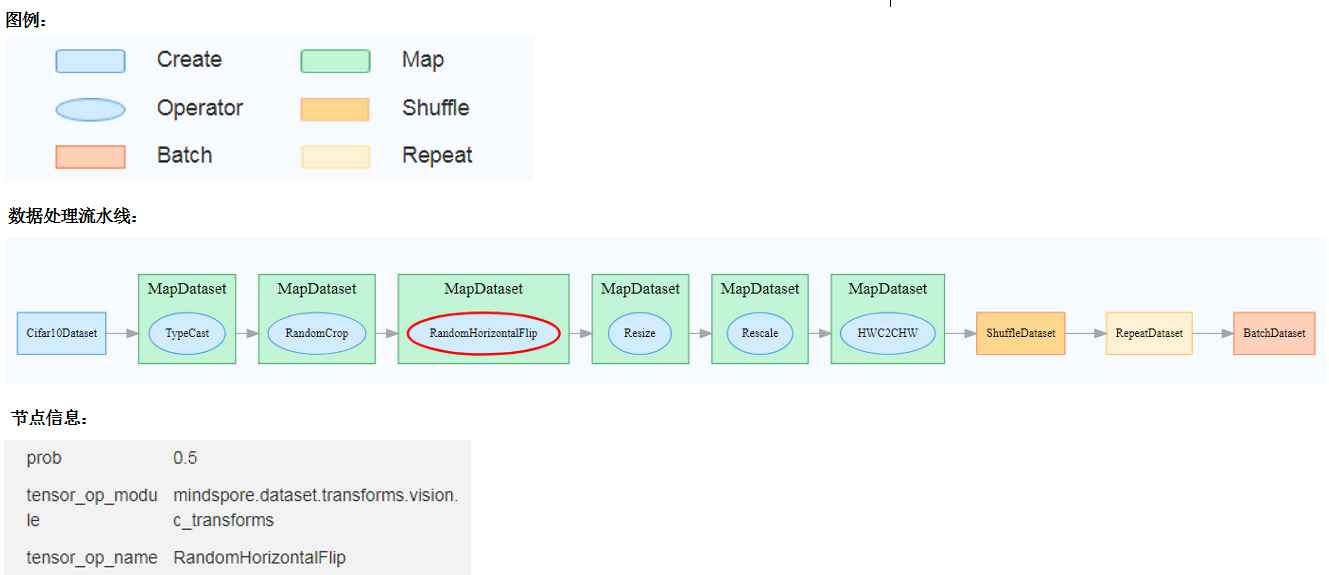Click the Cifar10Dataset source node

(x=61, y=333)
